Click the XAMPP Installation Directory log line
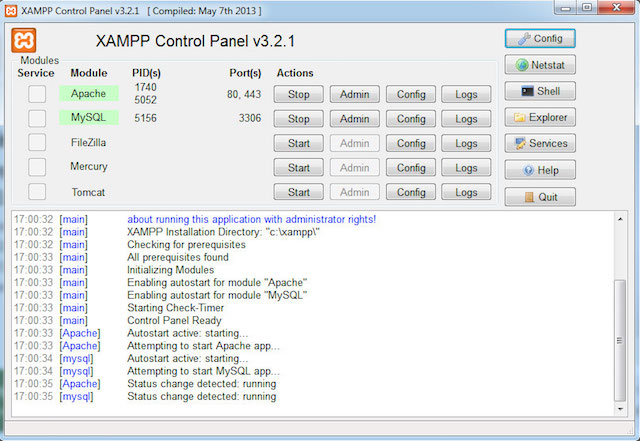640x441 pixels. click(x=223, y=232)
